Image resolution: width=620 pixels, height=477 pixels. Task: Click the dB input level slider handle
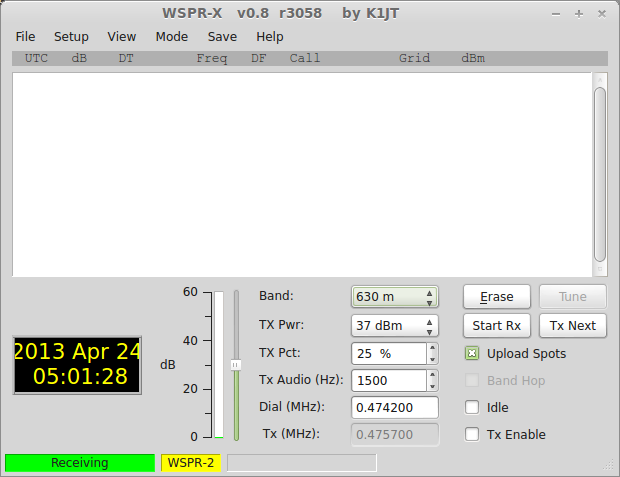pyautogui.click(x=236, y=365)
